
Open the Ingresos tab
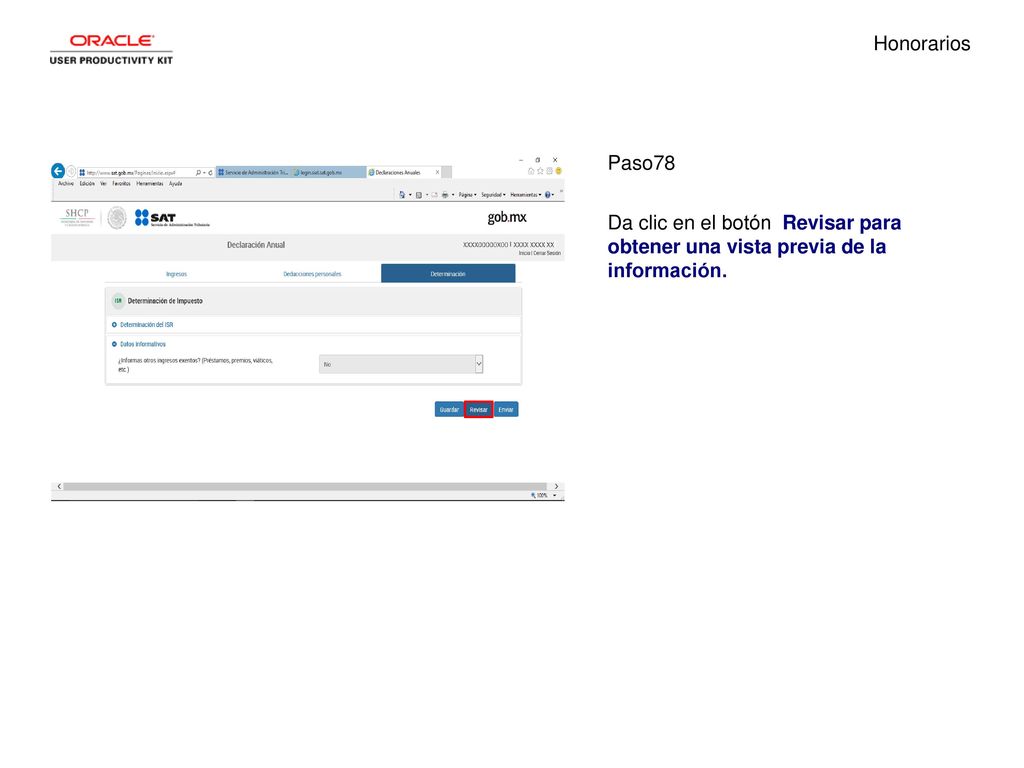pos(176,274)
